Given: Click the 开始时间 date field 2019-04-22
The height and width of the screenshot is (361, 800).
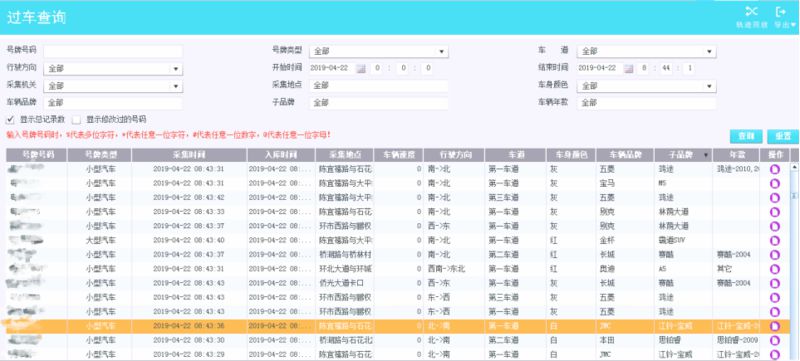Looking at the screenshot, I should click(x=332, y=68).
